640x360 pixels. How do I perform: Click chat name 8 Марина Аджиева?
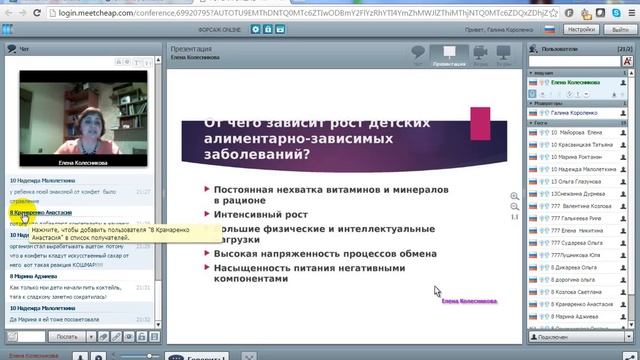click(33, 276)
